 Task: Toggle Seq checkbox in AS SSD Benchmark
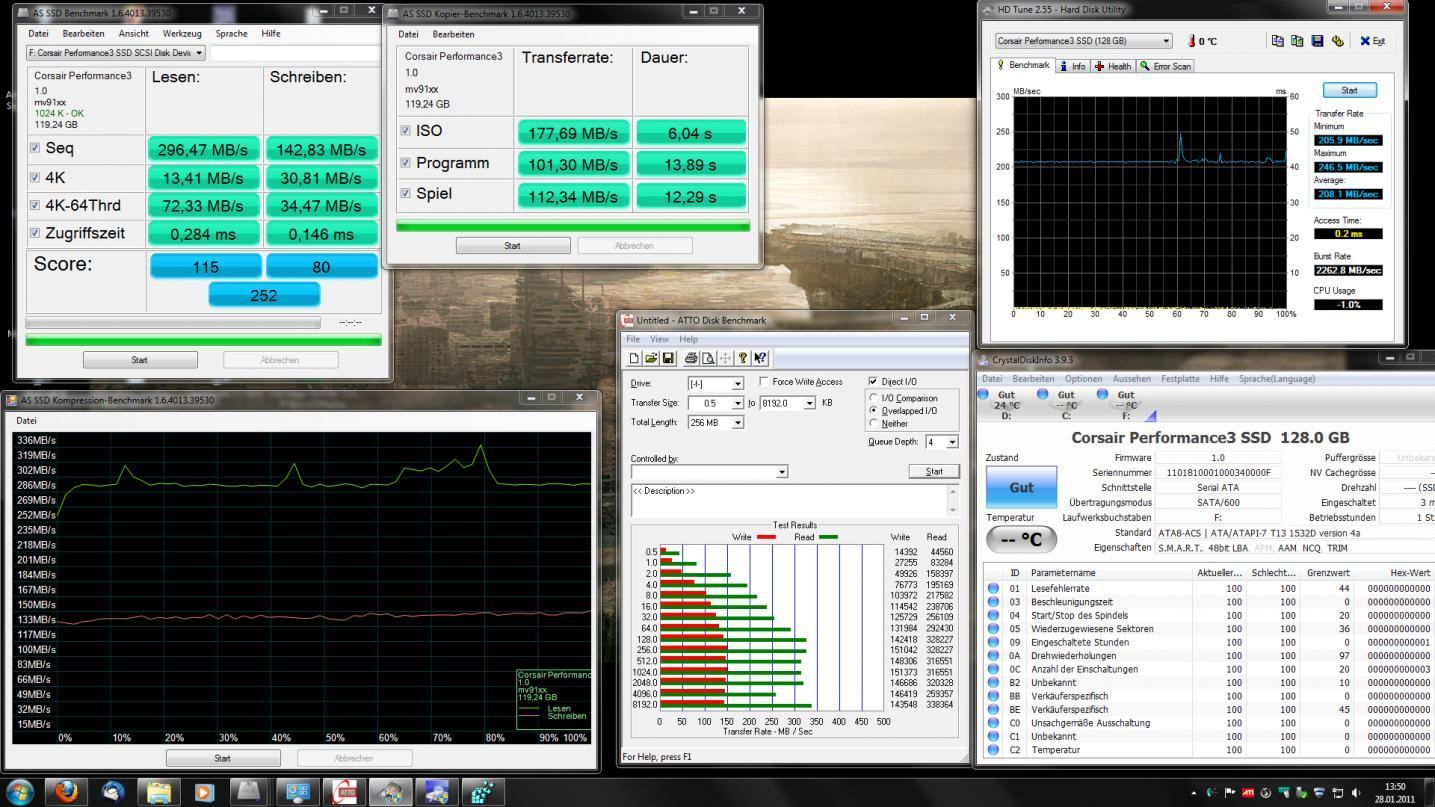click(x=35, y=148)
